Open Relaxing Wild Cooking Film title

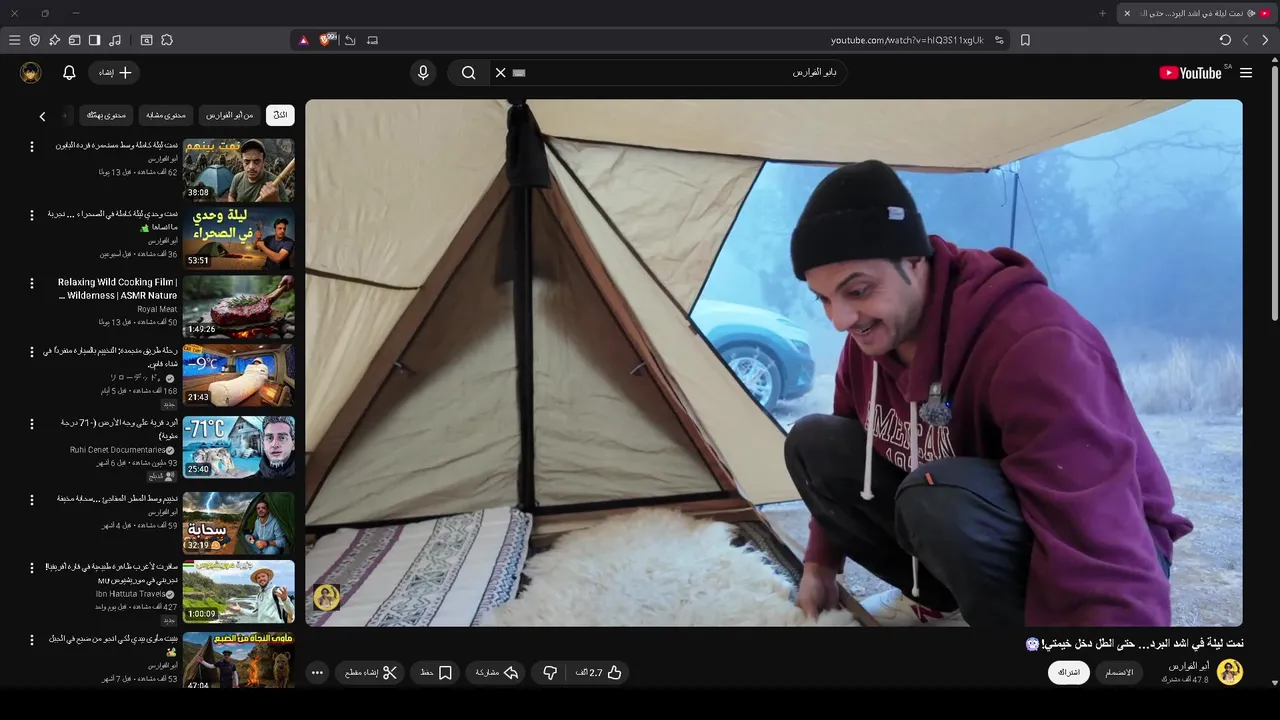click(x=118, y=289)
